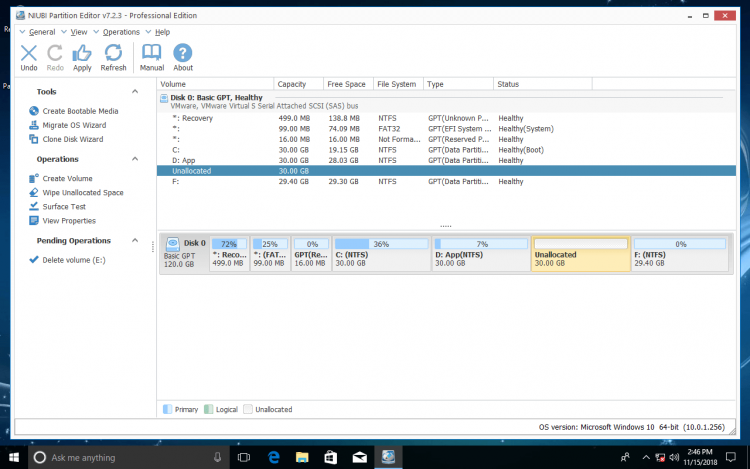Click the View Properties link

(69, 221)
